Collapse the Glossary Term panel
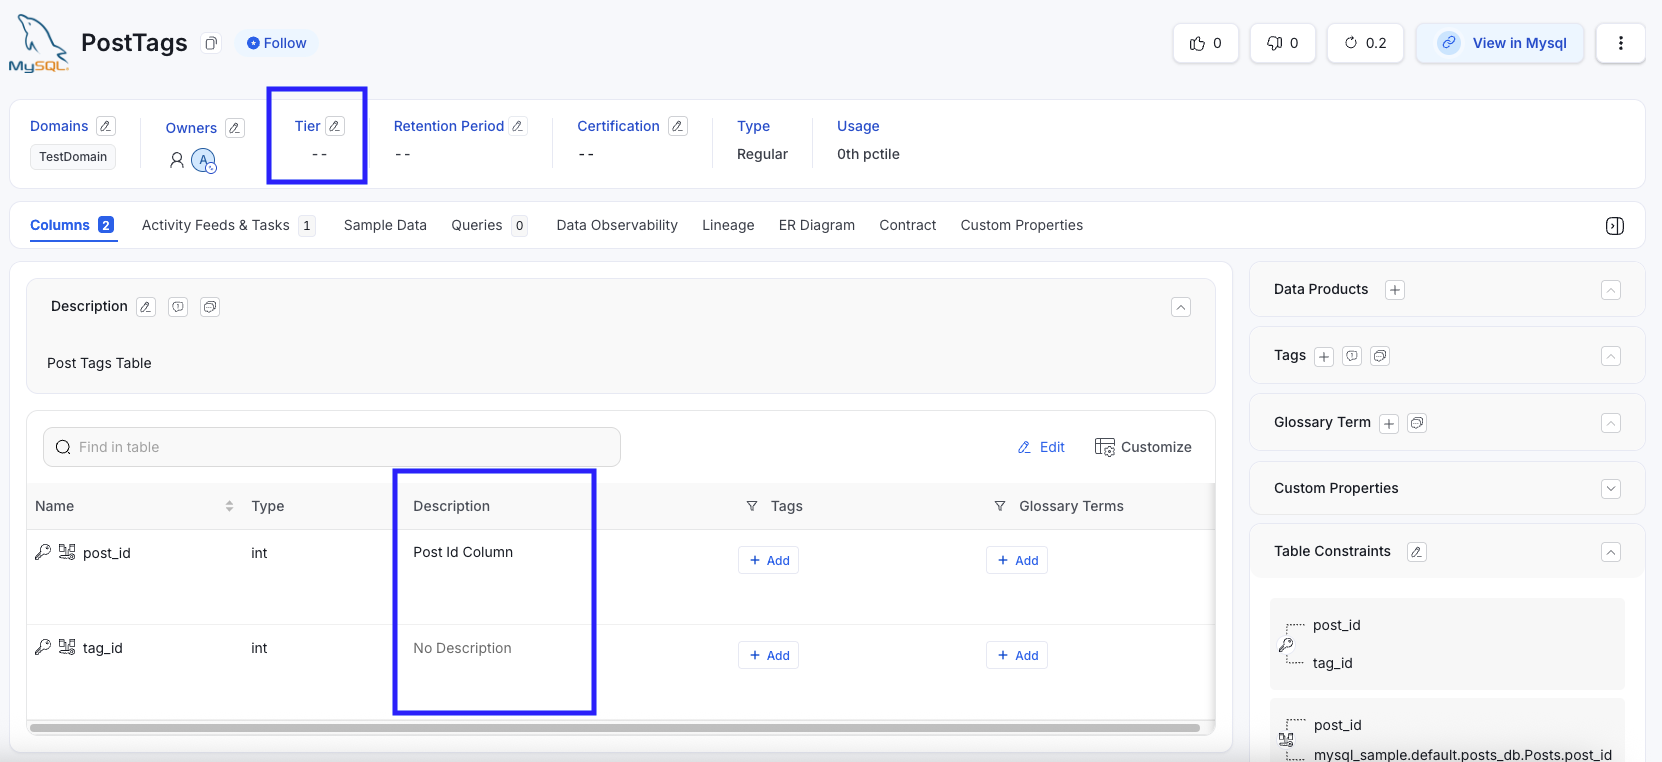This screenshot has width=1662, height=762. point(1611,423)
